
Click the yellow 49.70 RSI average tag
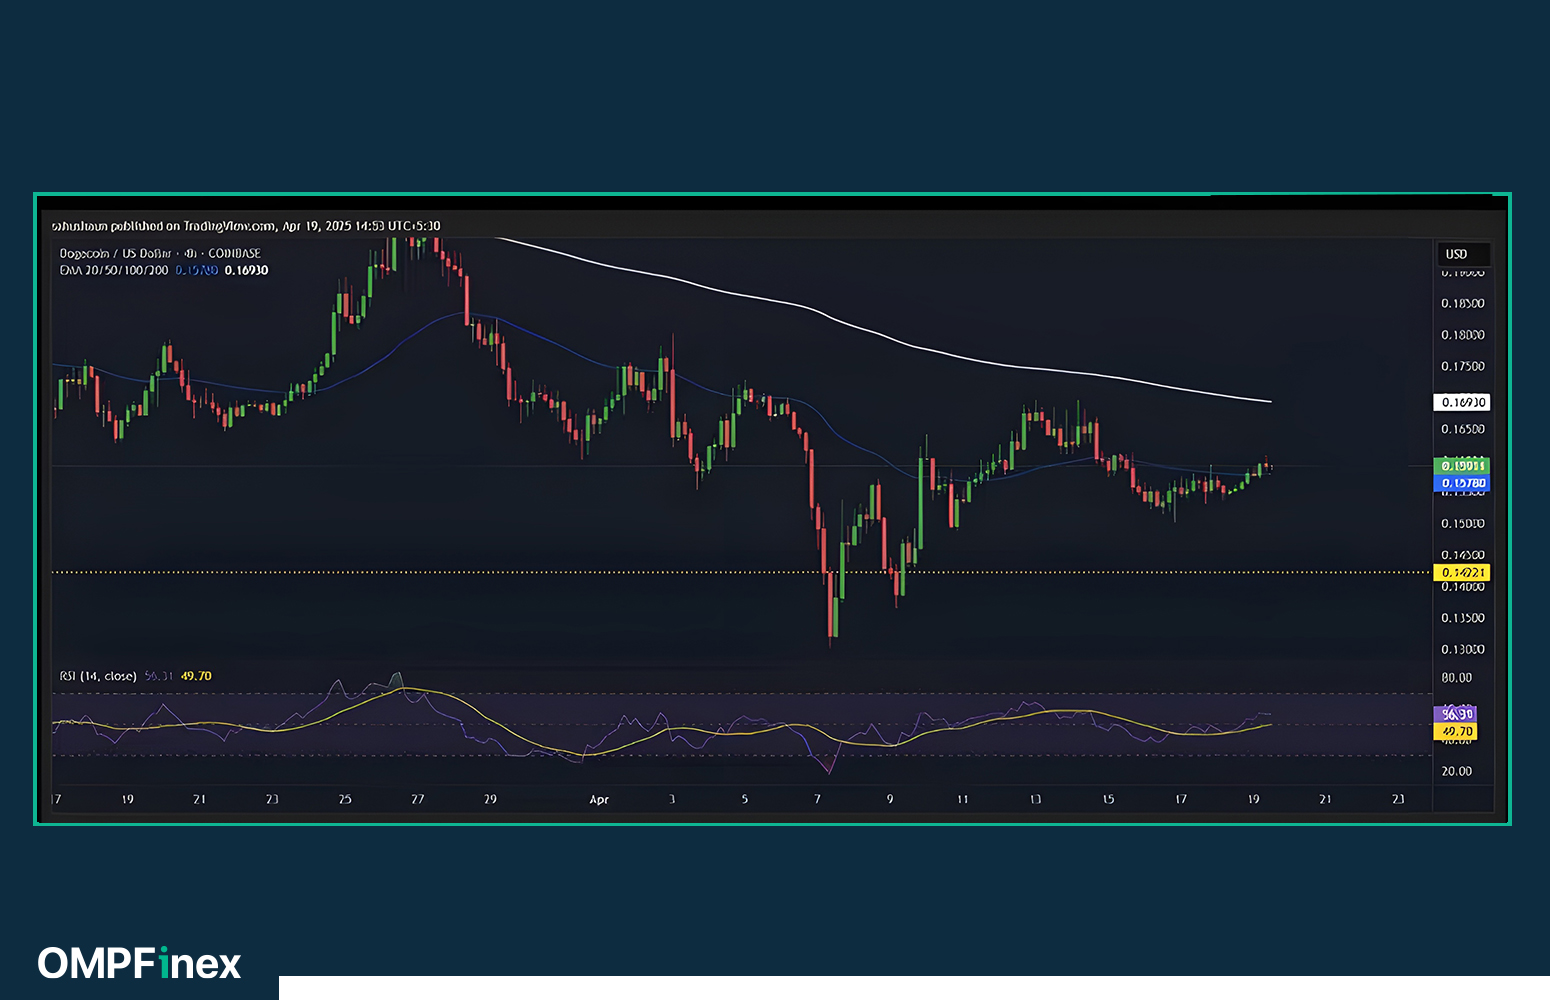pos(1455,732)
